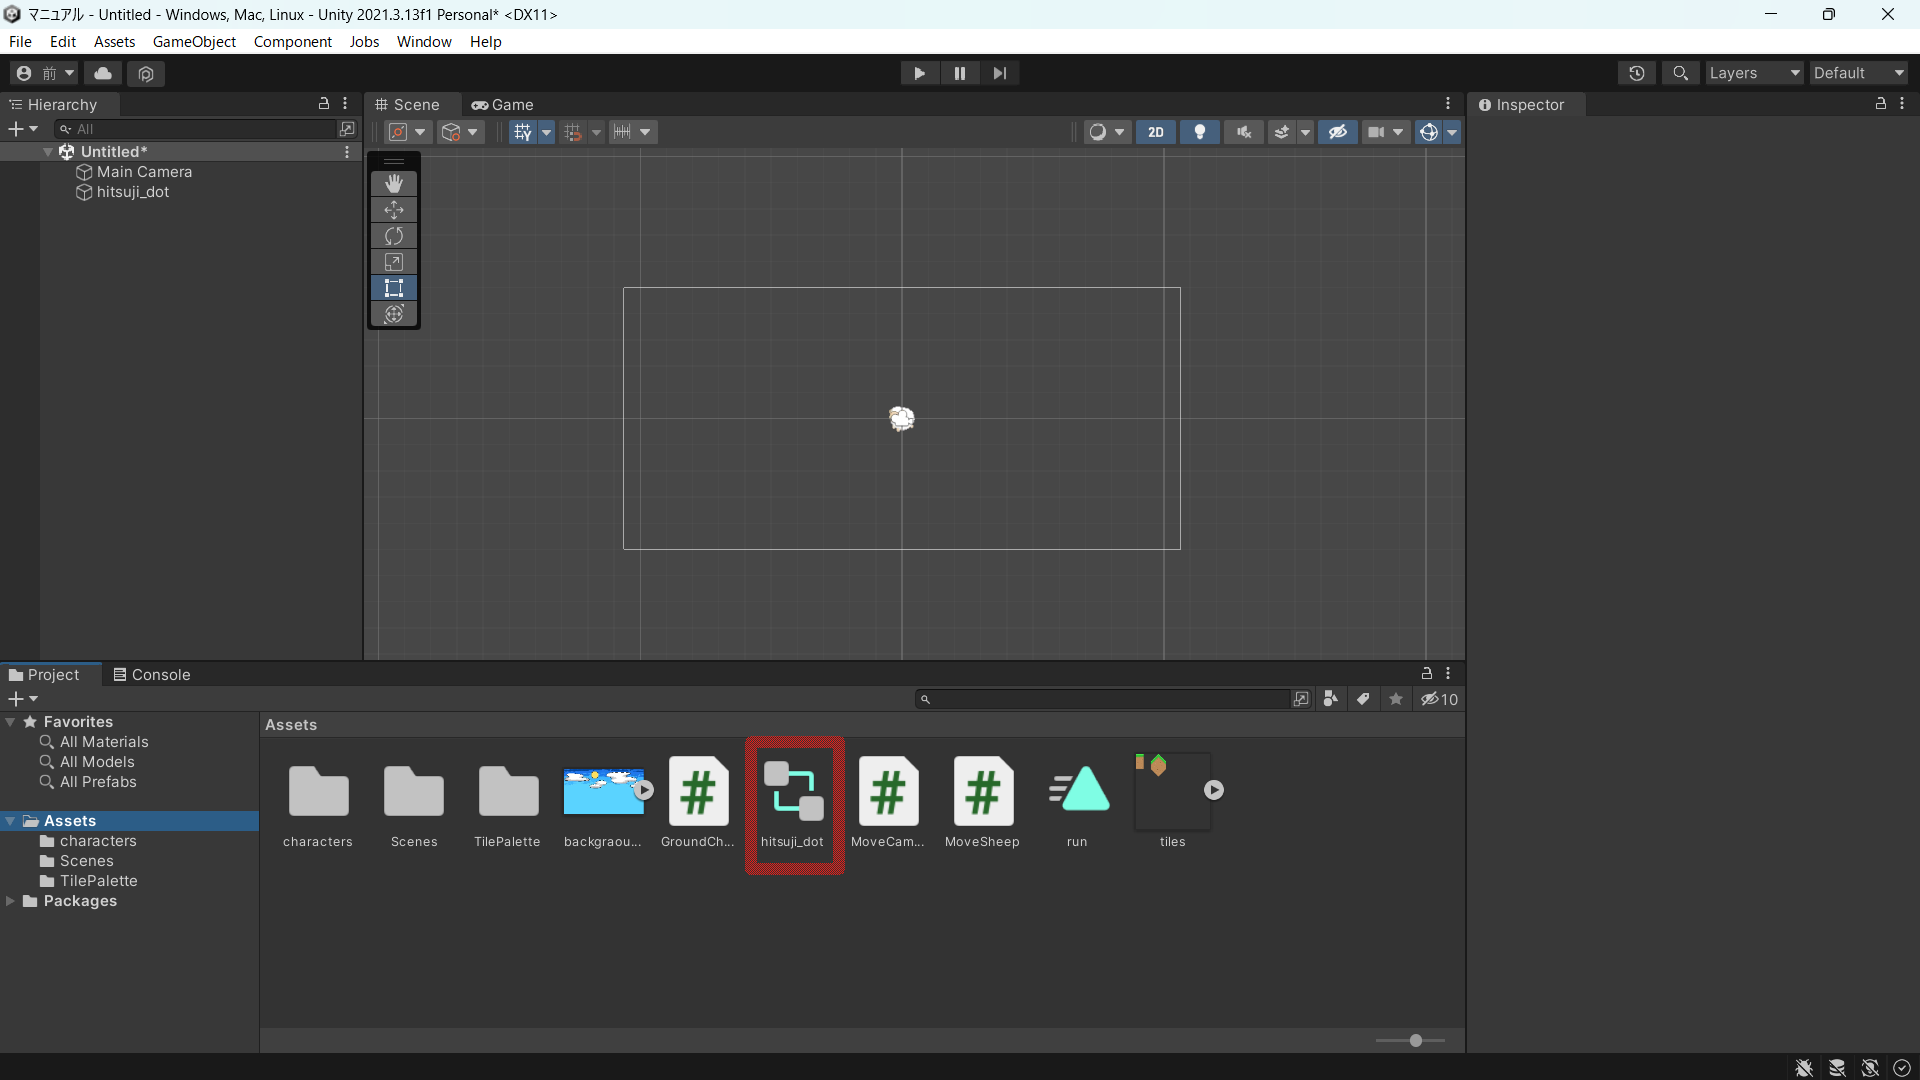Screen dimensions: 1920x1080
Task: Select the Transform tool
Action: tap(394, 314)
